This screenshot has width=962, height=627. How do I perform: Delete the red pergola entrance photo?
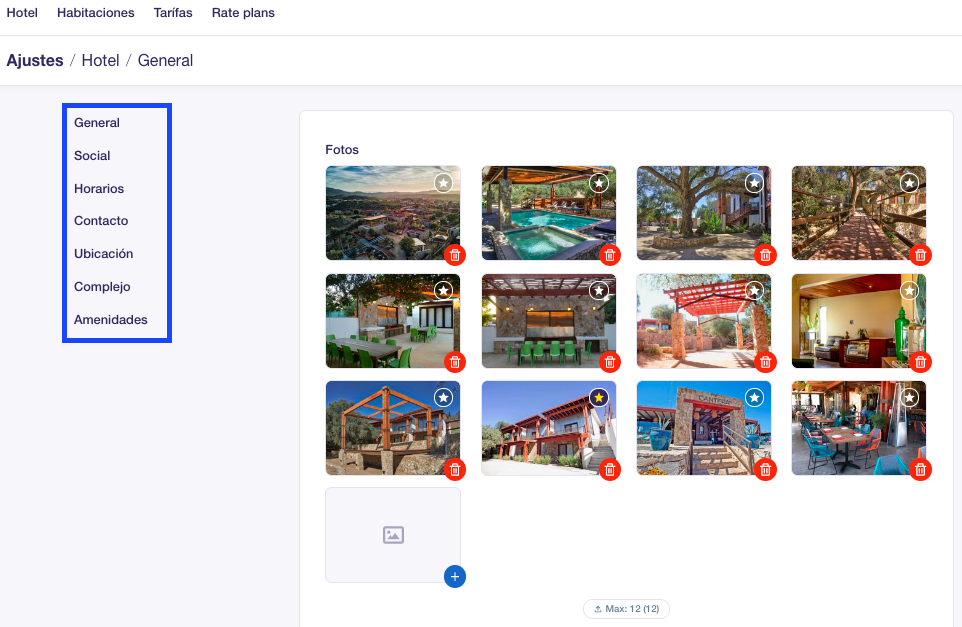pyautogui.click(x=765, y=363)
